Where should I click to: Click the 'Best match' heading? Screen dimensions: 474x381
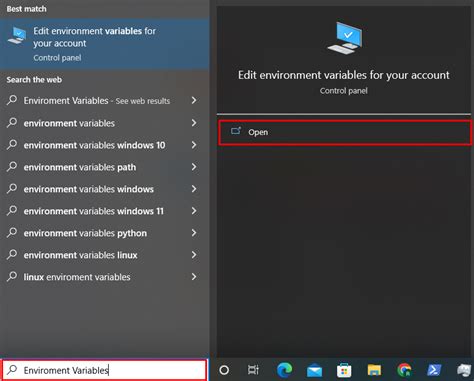click(x=26, y=9)
